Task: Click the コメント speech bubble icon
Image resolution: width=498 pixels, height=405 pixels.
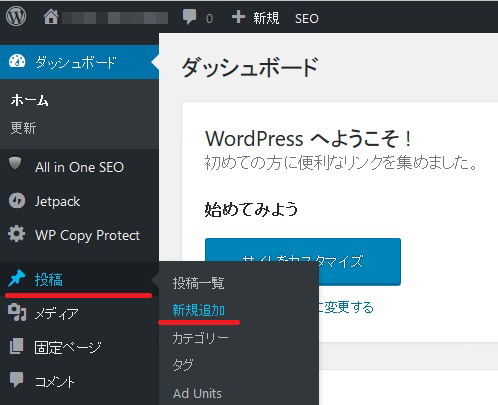Action: click(x=16, y=380)
